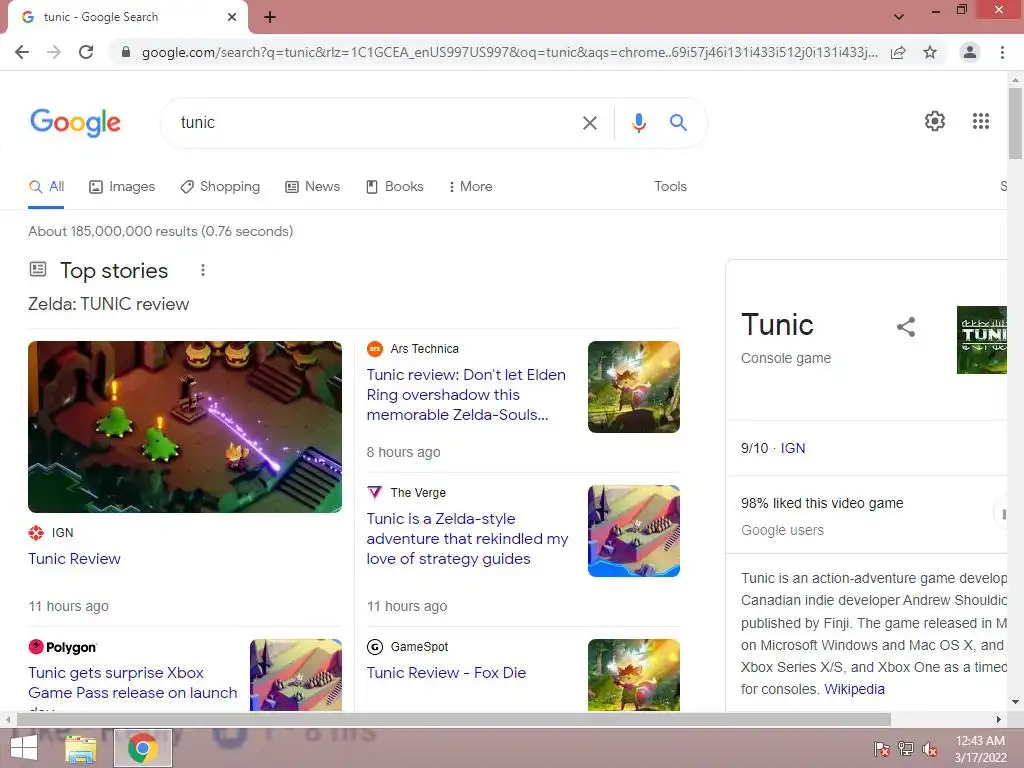The image size is (1024, 768).
Task: Open The Verge Zelda-style adventure article
Action: (x=468, y=539)
